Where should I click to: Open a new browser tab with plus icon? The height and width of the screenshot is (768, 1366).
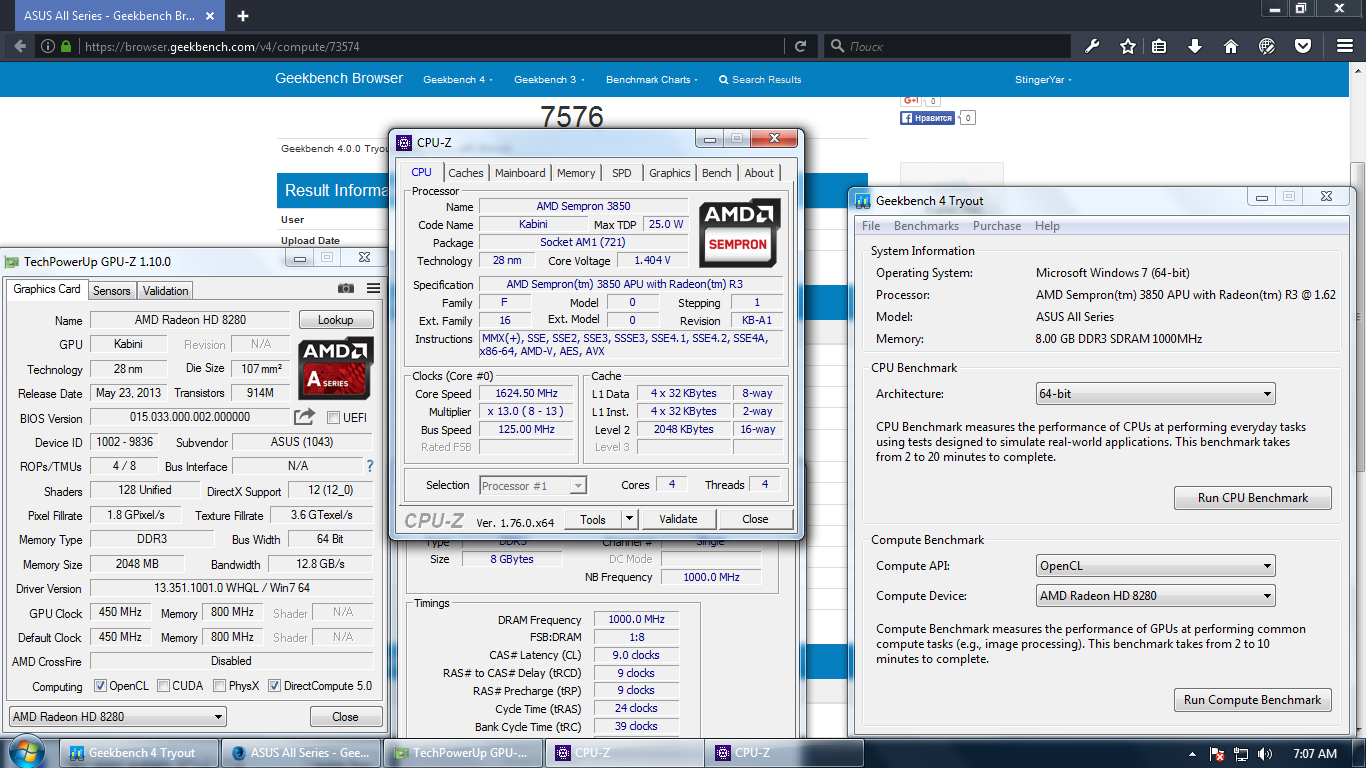pyautogui.click(x=243, y=16)
